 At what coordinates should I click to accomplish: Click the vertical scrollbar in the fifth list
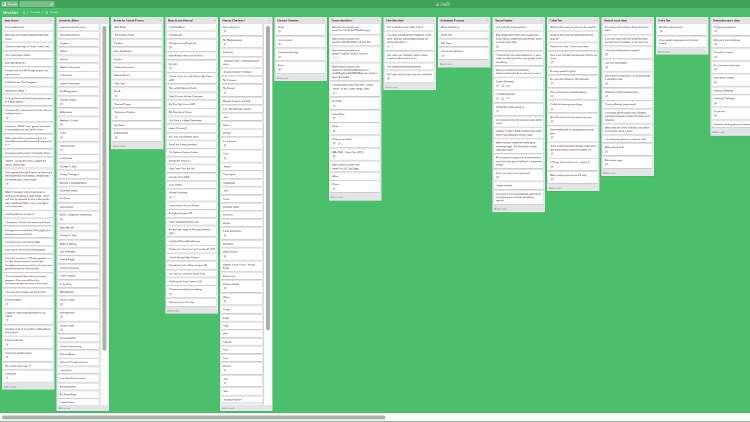pos(268,178)
